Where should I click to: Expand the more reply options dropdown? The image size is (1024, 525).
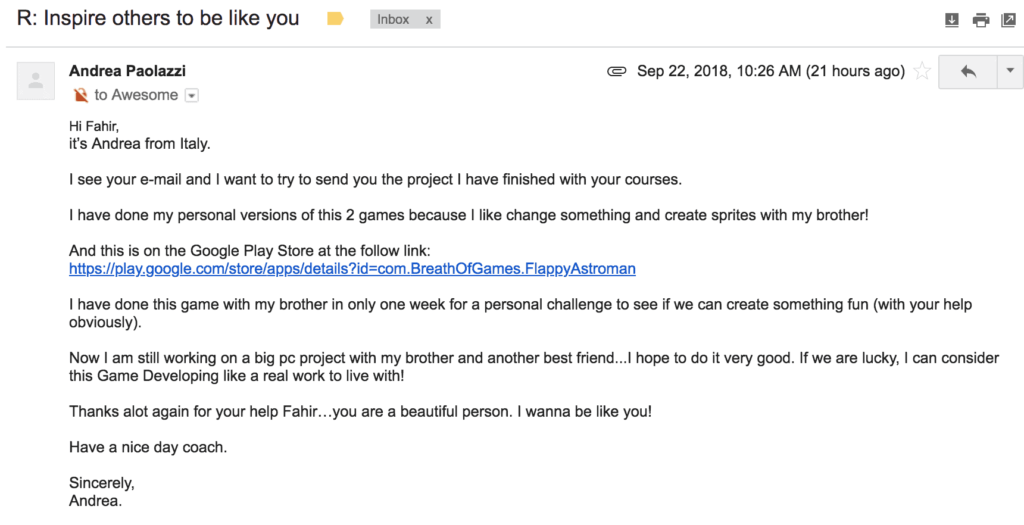point(1010,72)
